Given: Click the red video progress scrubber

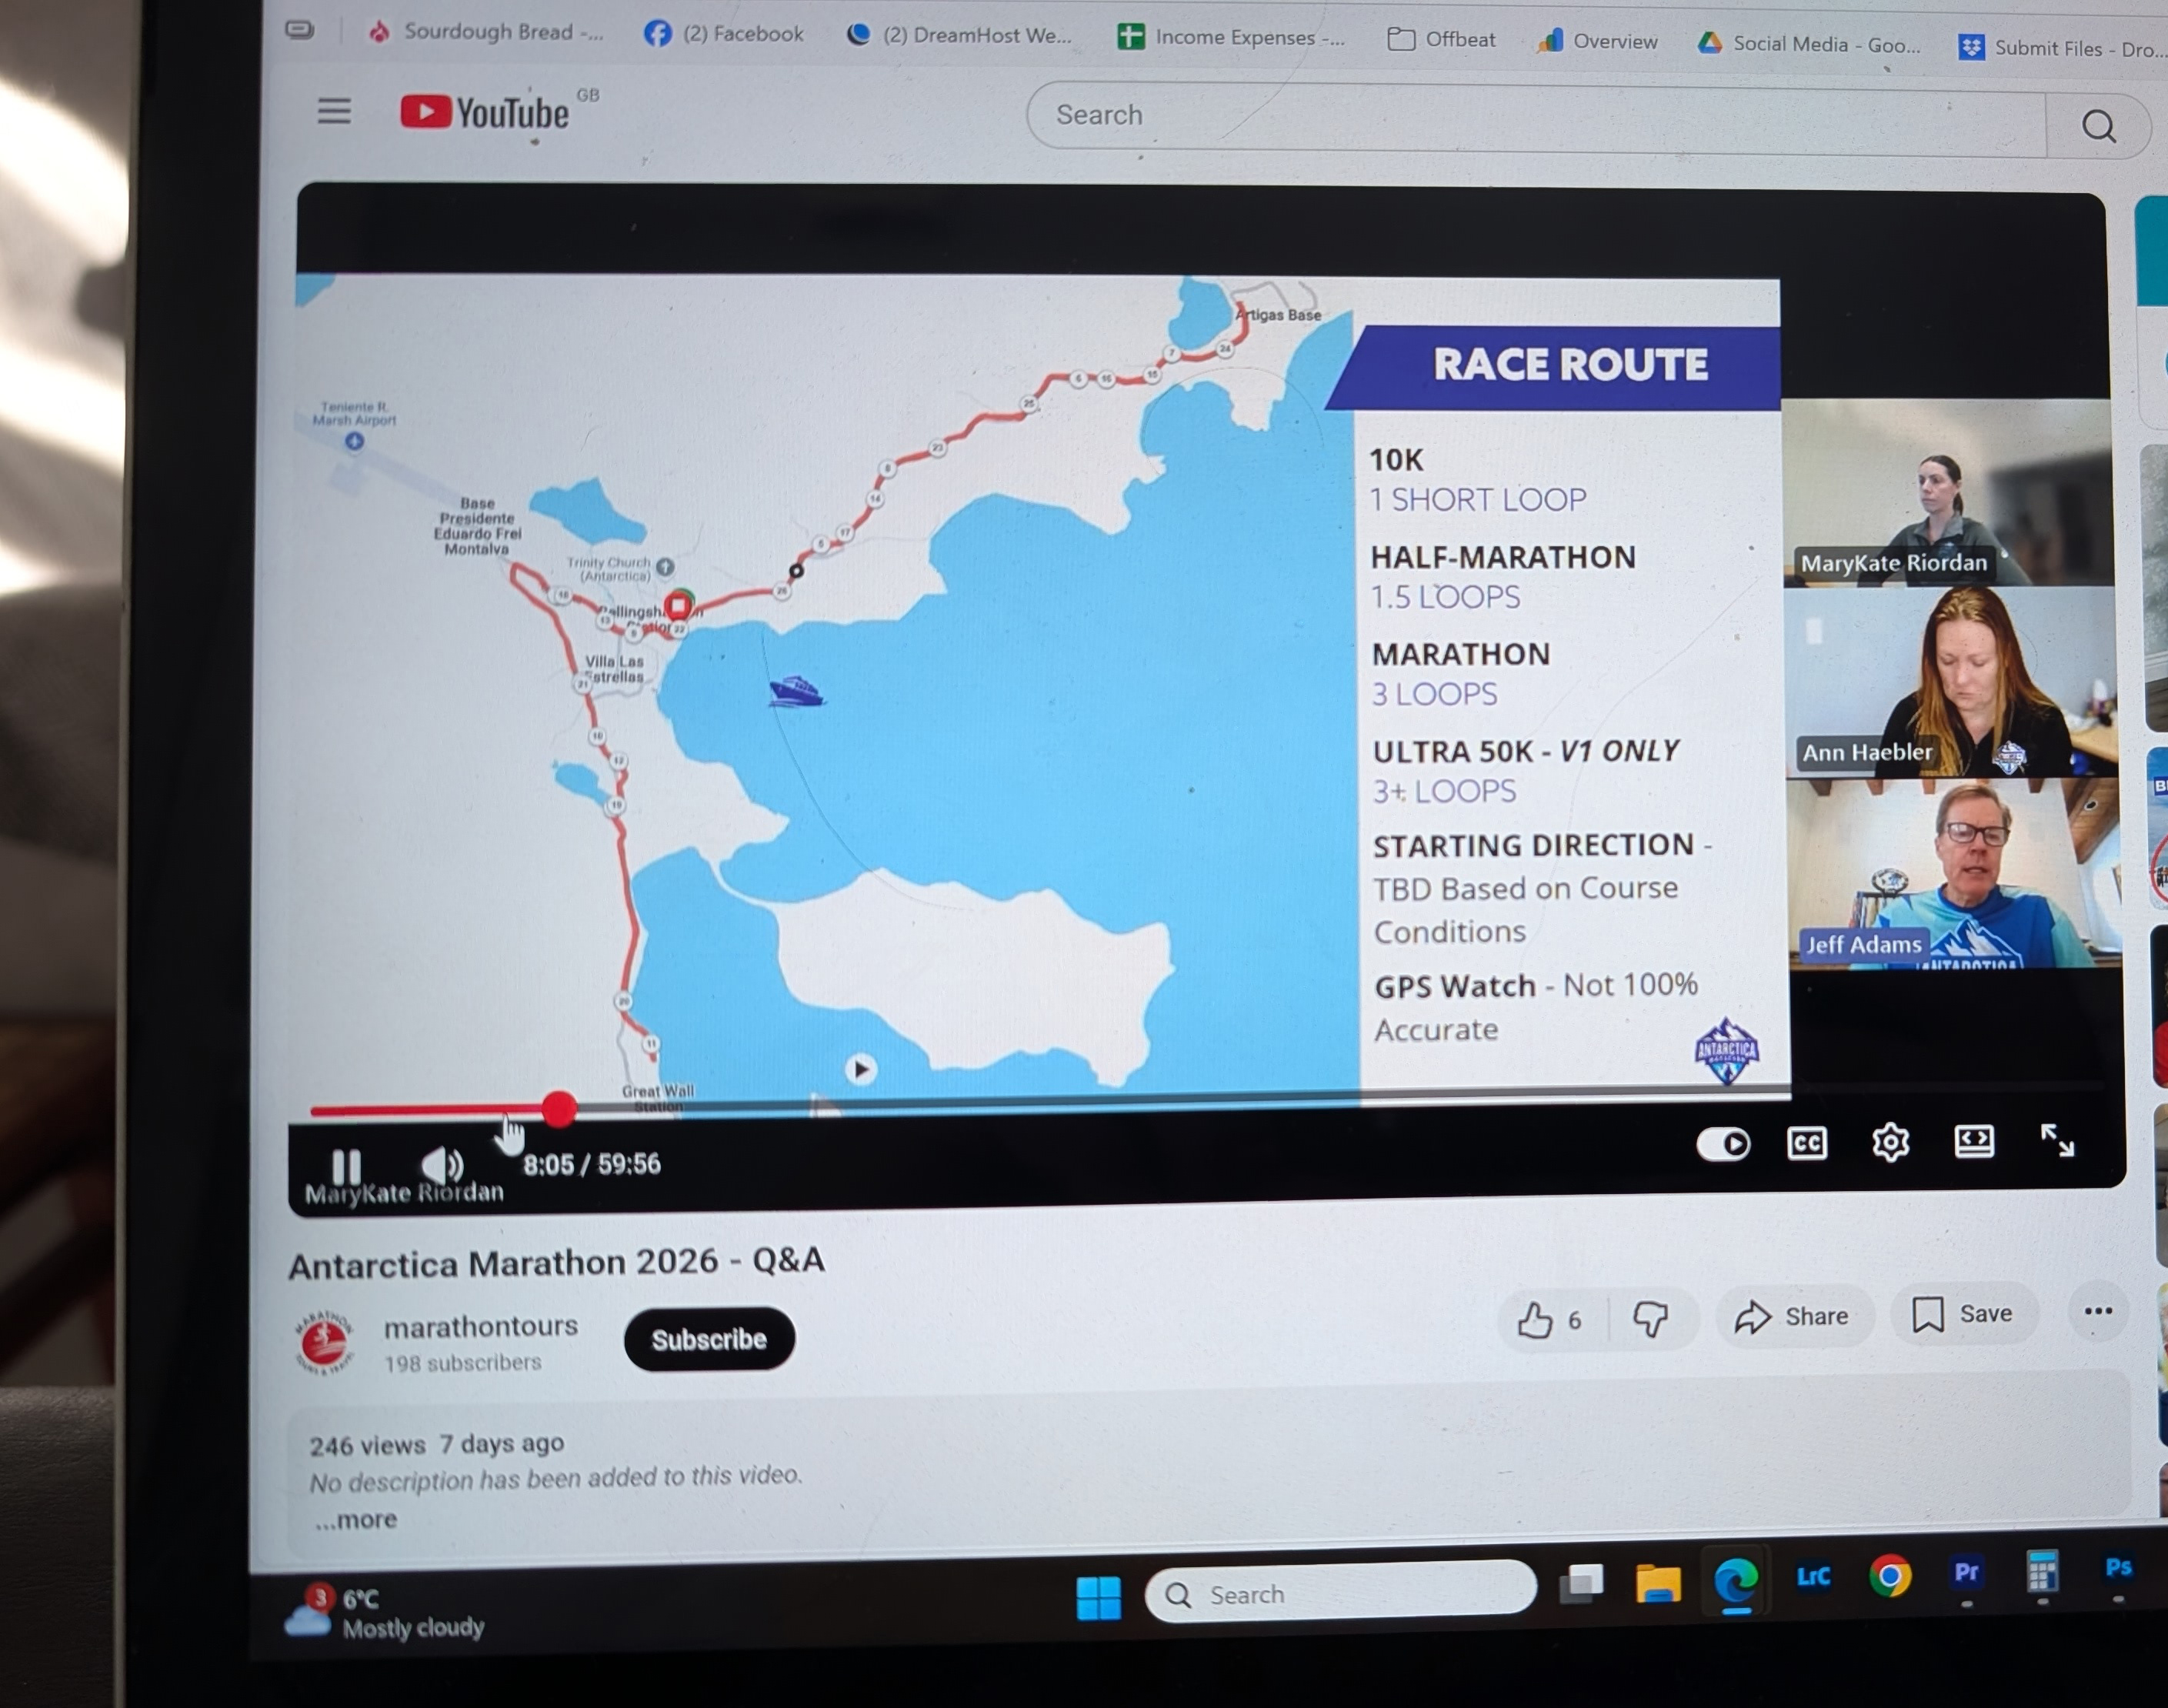Looking at the screenshot, I should pyautogui.click(x=559, y=1109).
